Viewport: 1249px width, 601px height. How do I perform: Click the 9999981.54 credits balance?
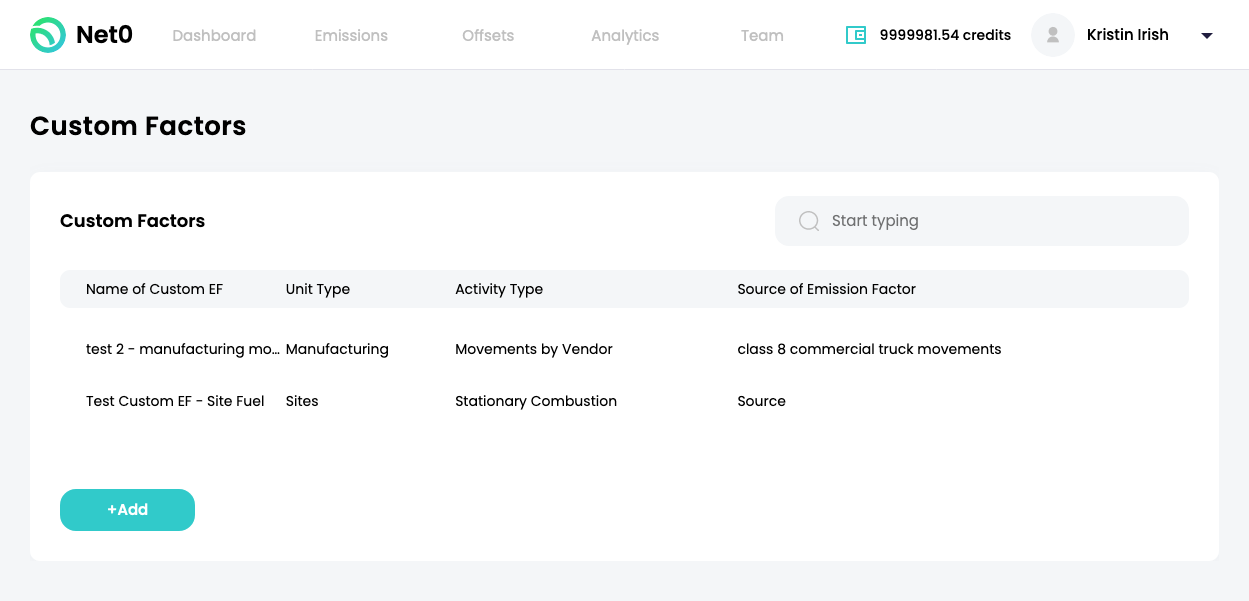click(945, 35)
